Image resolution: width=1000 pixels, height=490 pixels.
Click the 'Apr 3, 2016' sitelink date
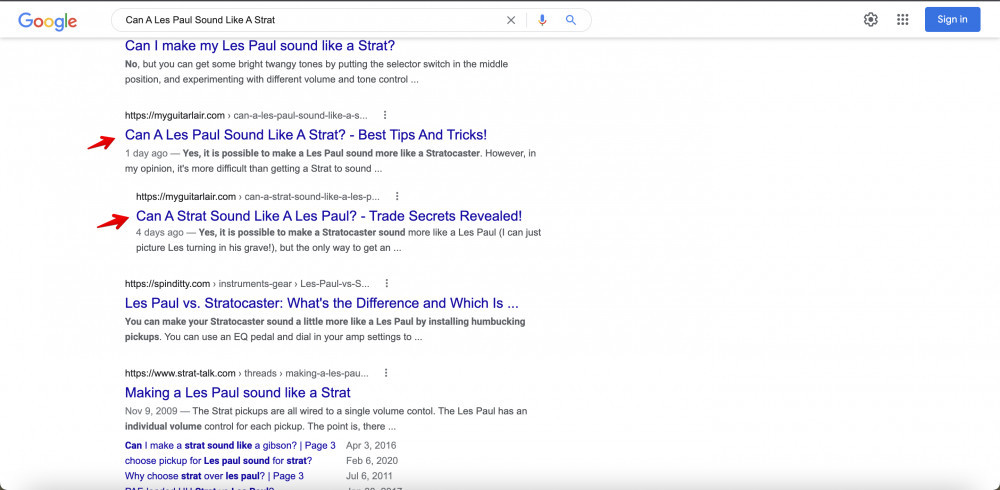coord(371,445)
